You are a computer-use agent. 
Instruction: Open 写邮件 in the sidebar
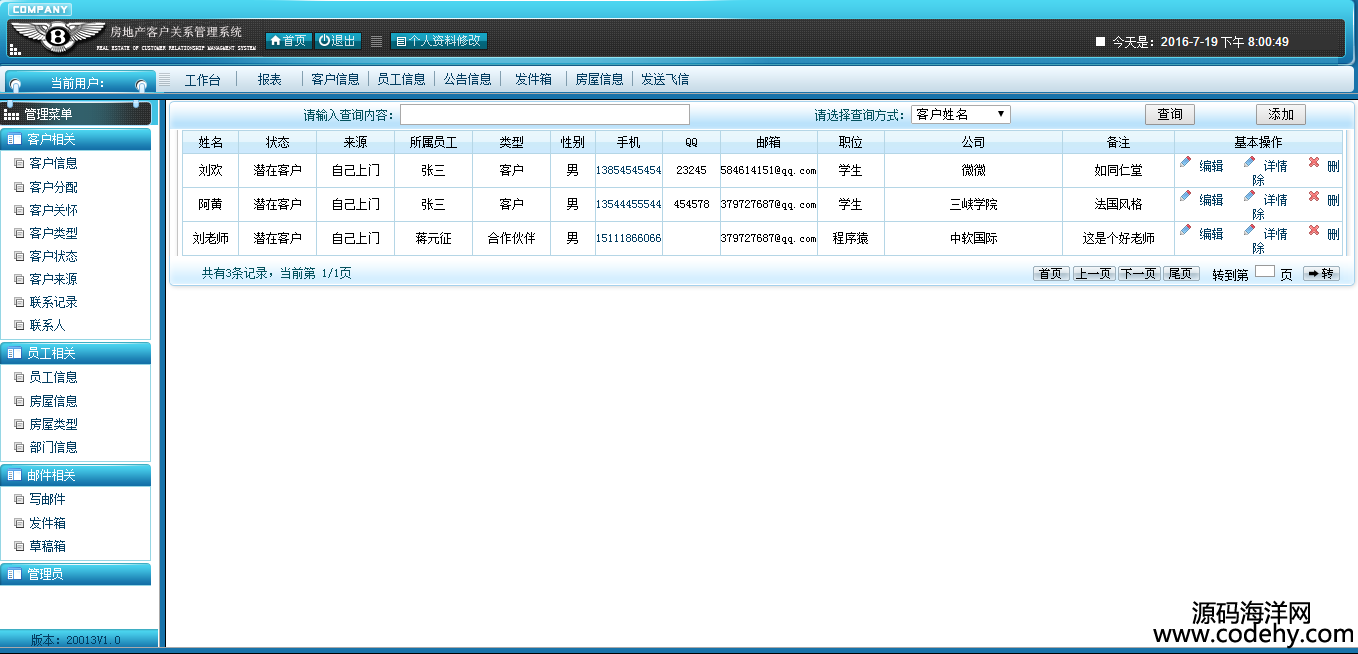click(47, 500)
